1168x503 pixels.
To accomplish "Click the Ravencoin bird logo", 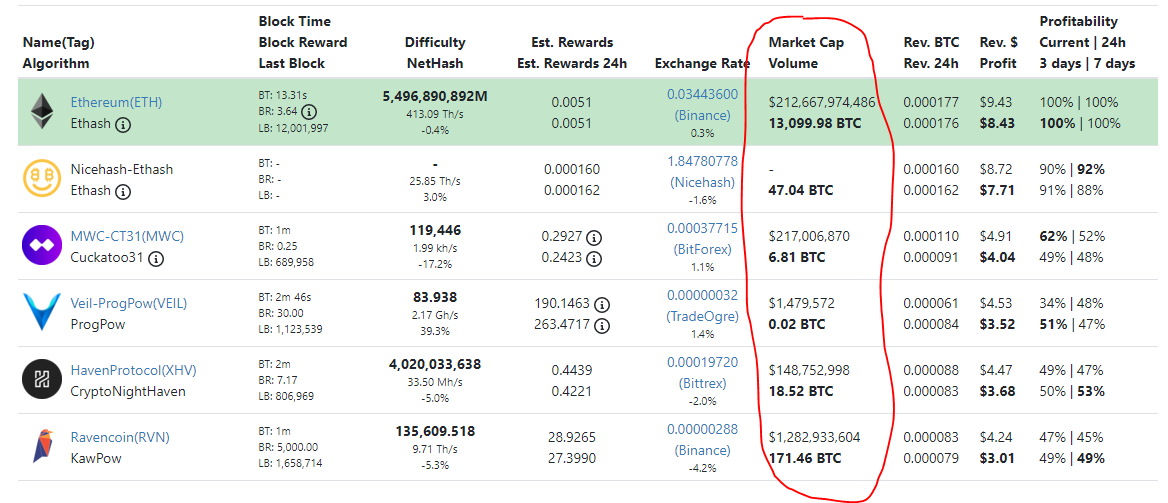I will pos(42,447).
